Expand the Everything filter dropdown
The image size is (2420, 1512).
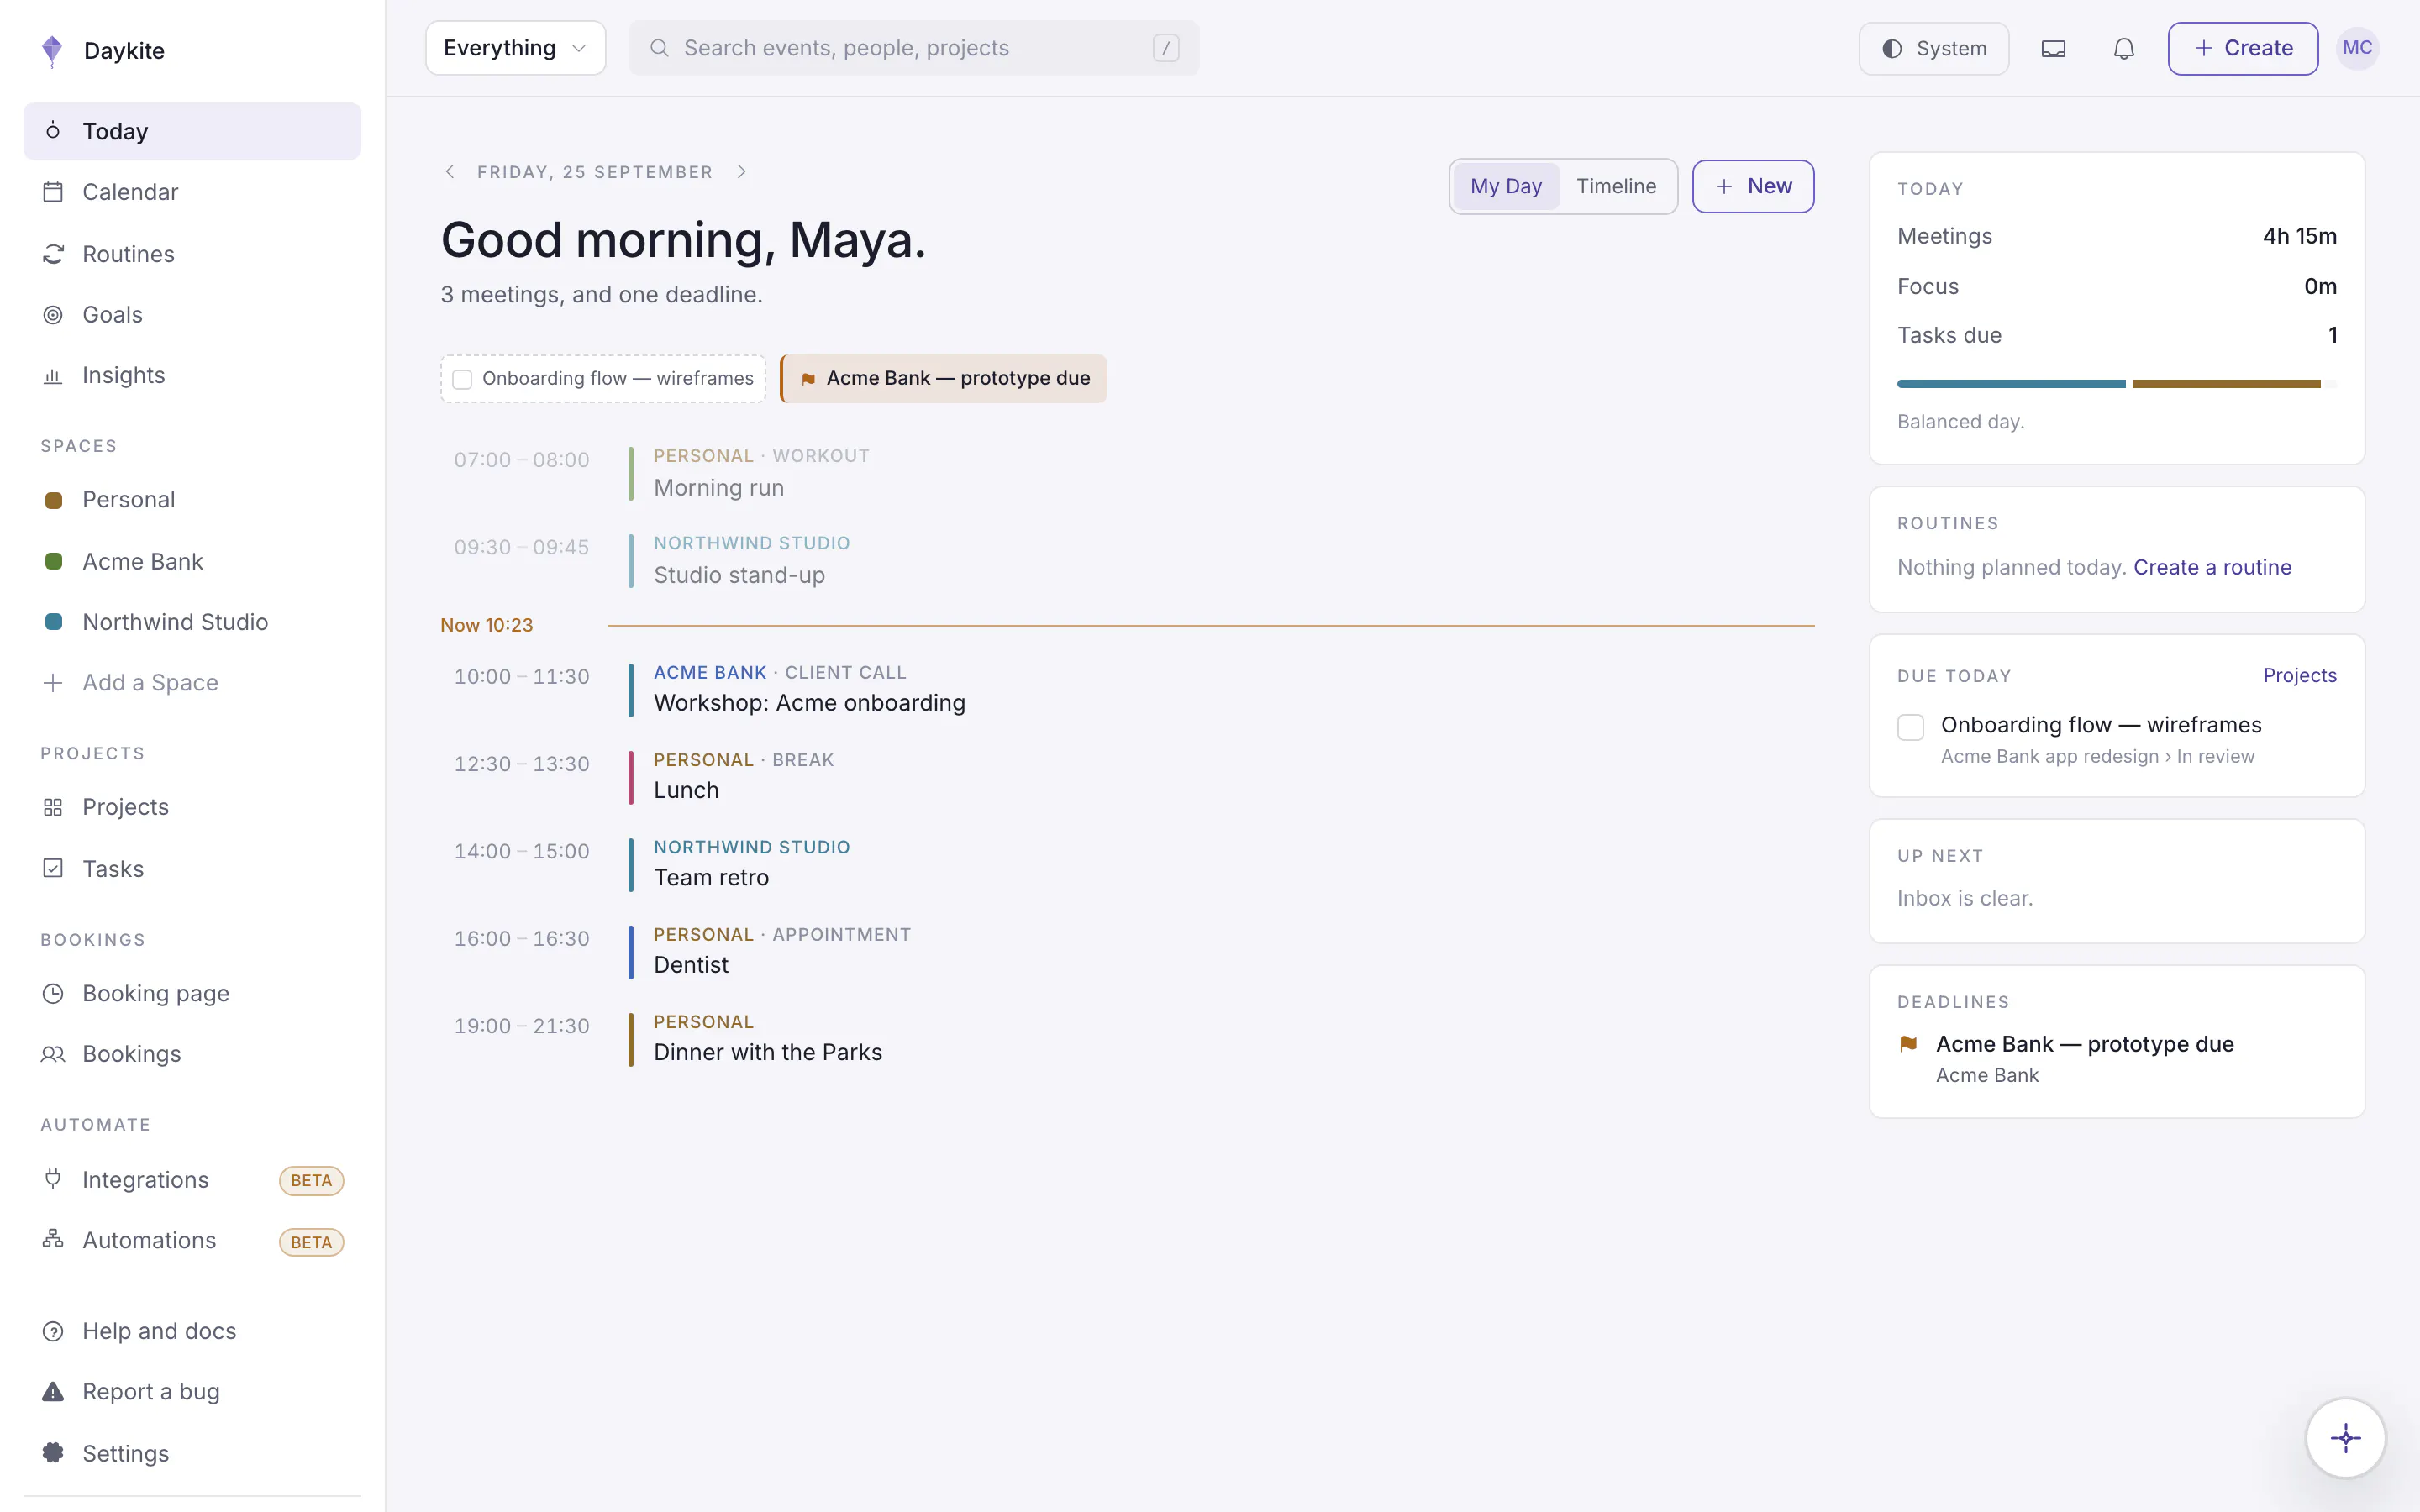pyautogui.click(x=515, y=48)
